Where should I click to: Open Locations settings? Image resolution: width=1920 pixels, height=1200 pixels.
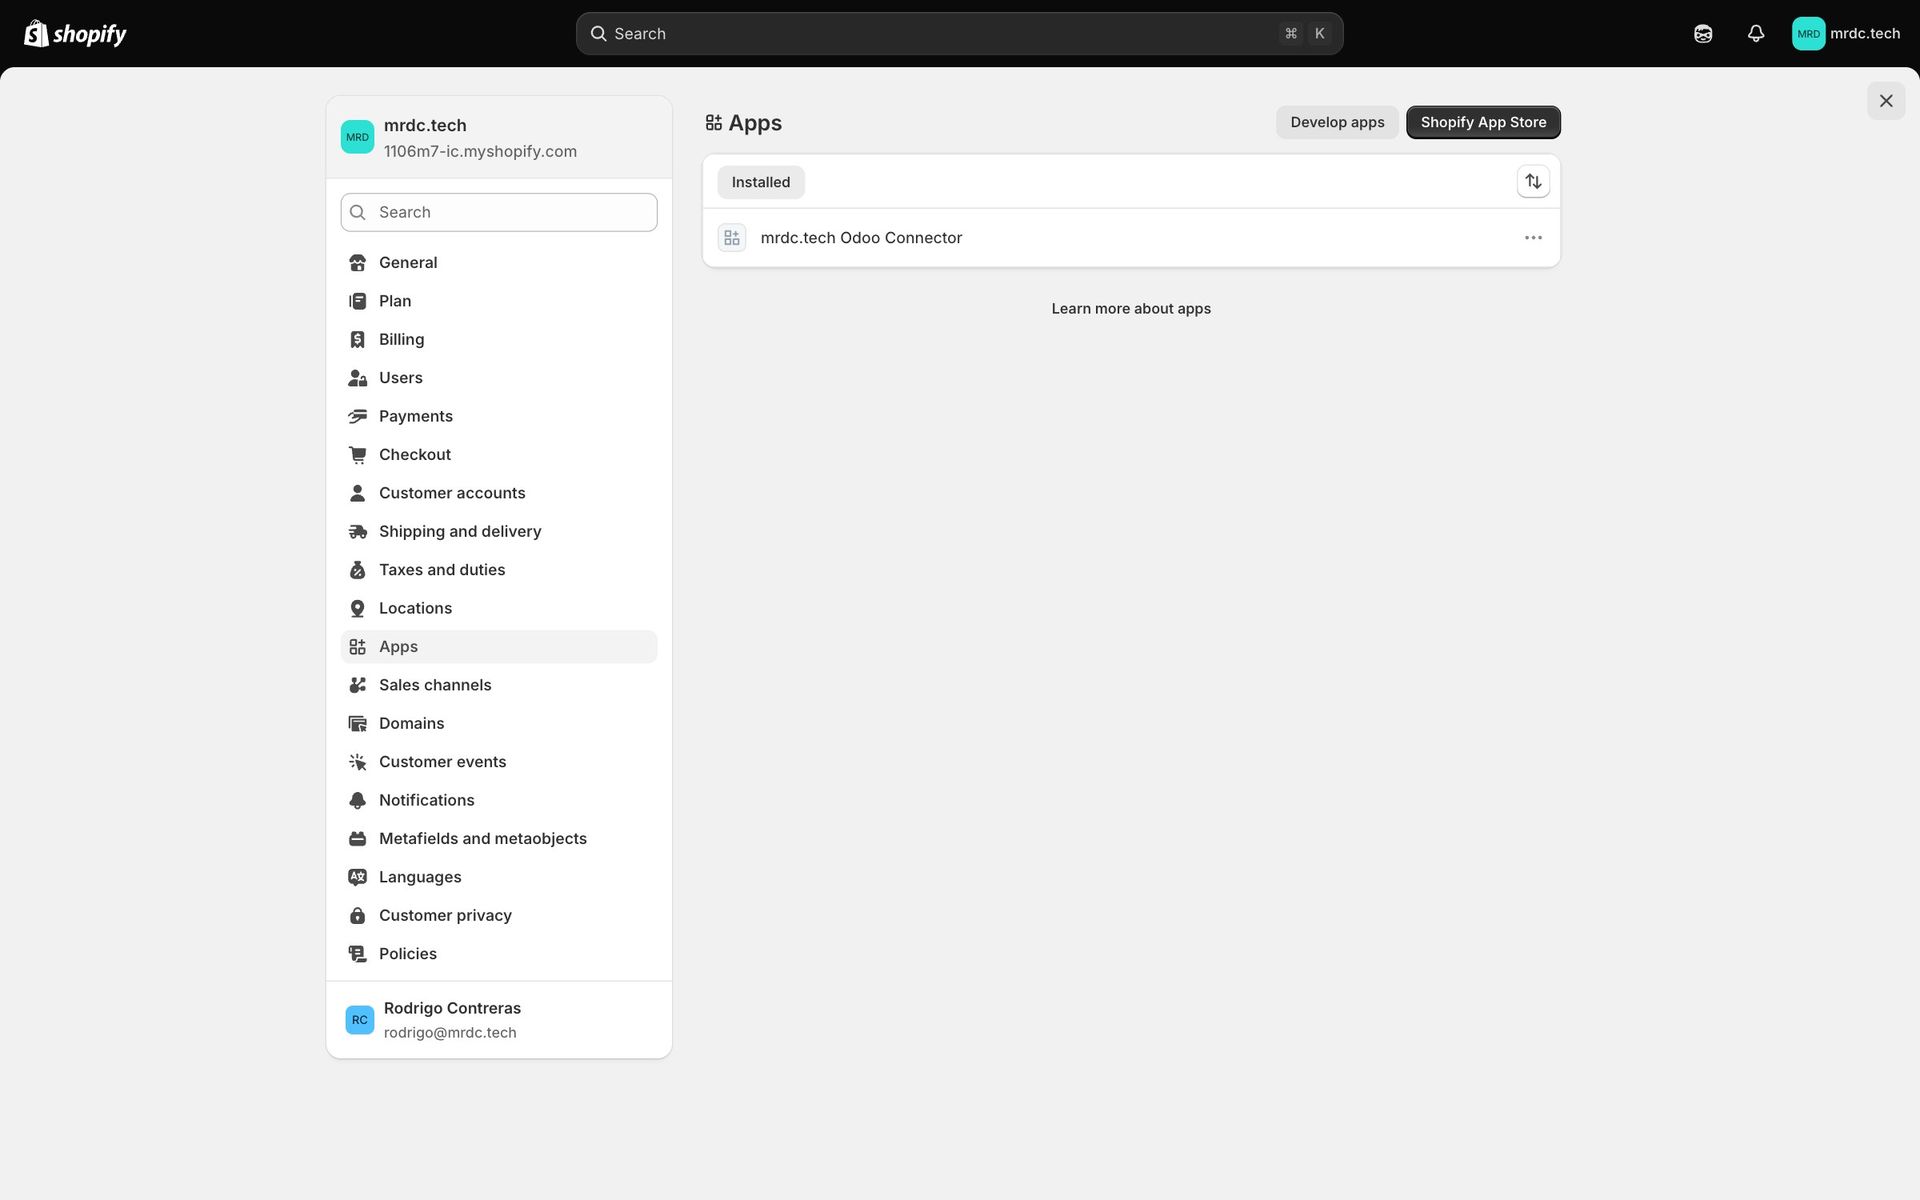[499, 608]
